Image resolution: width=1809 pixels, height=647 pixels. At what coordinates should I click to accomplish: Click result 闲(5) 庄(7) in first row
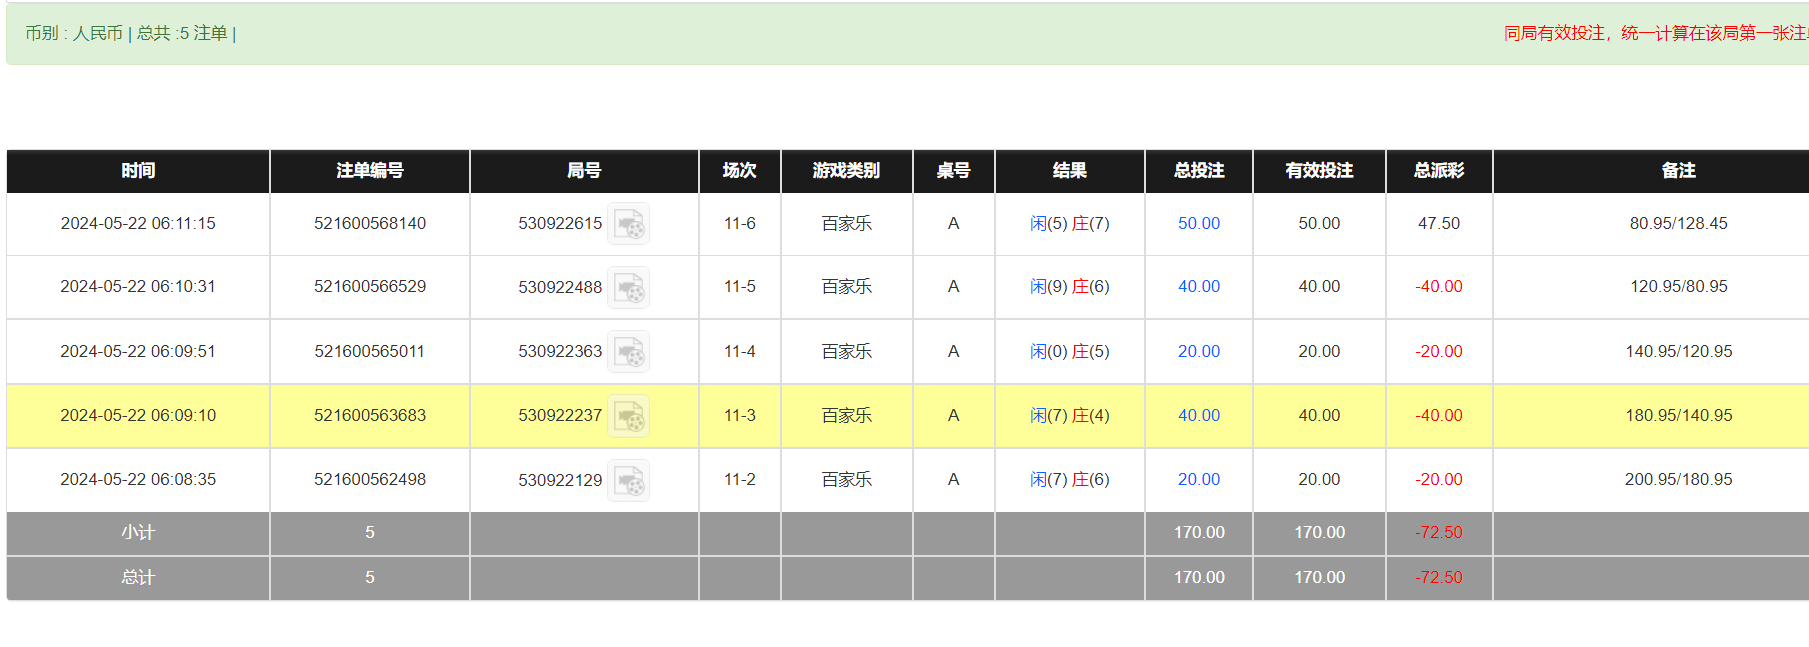pyautogui.click(x=1069, y=224)
